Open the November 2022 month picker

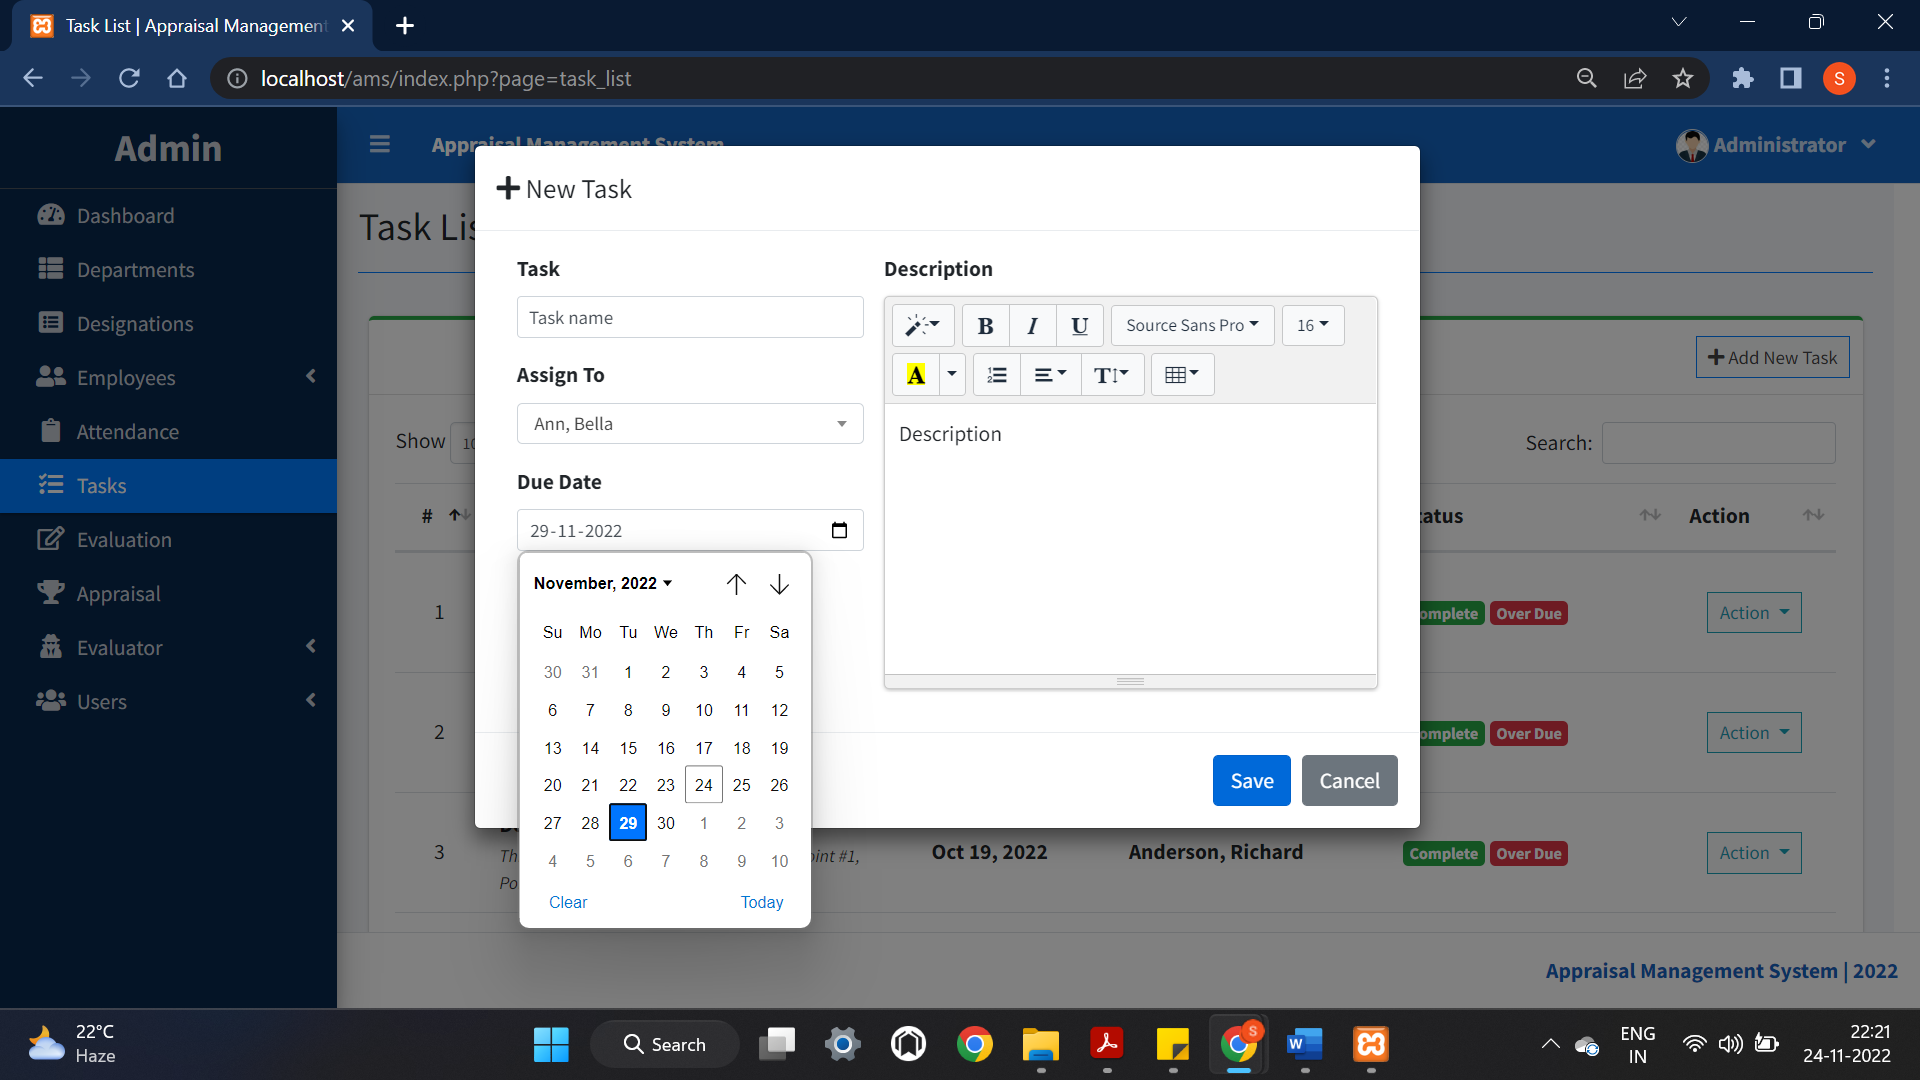(x=602, y=583)
